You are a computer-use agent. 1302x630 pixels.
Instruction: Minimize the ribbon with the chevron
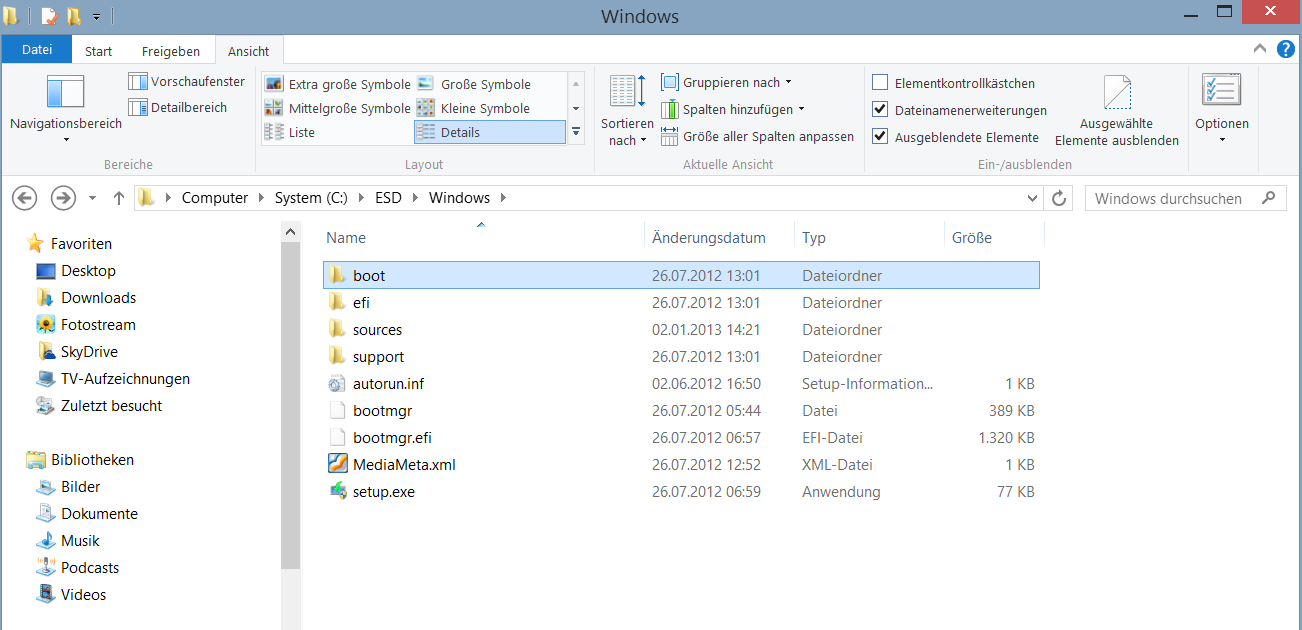1260,47
